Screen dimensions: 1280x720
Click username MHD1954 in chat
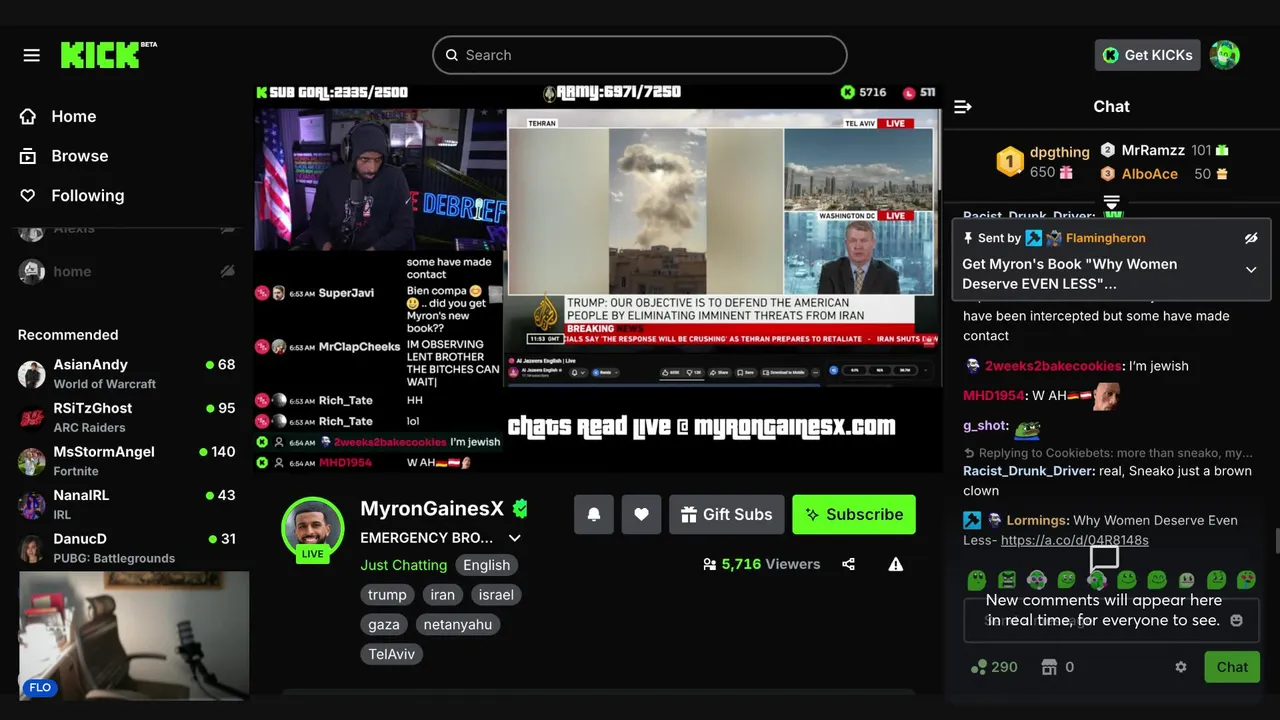click(994, 396)
